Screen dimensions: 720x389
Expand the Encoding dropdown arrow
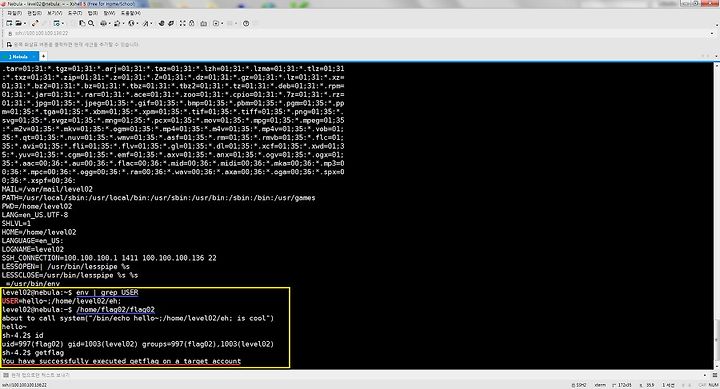coord(137,23)
